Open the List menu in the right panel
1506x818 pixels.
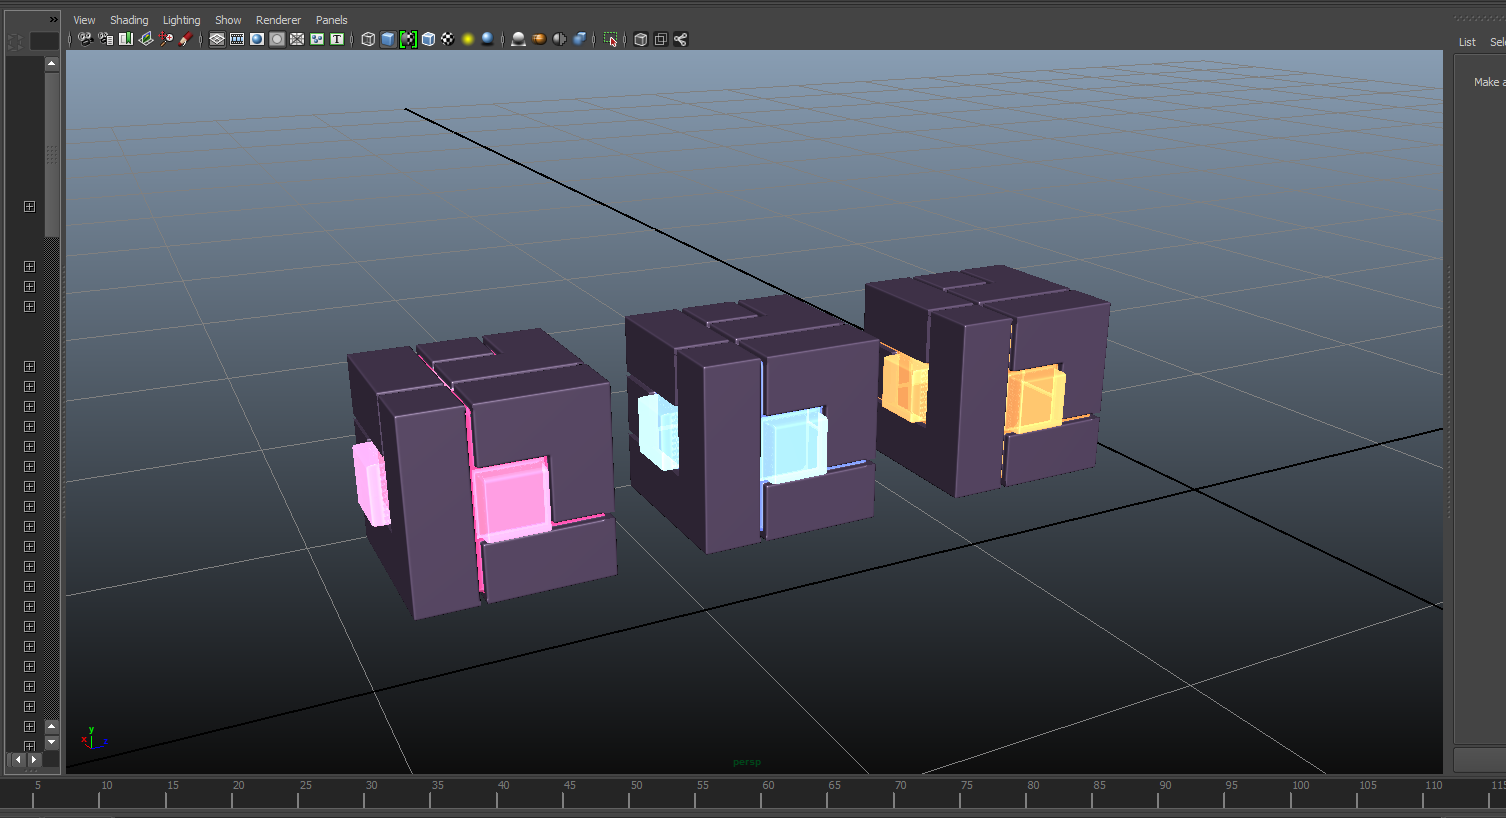(x=1467, y=42)
